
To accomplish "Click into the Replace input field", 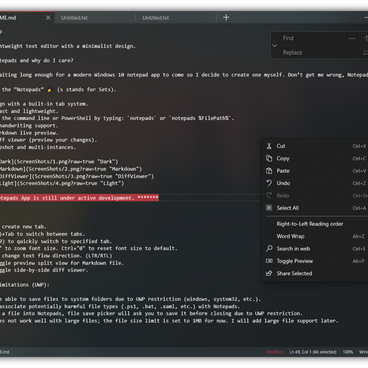I will point(320,52).
